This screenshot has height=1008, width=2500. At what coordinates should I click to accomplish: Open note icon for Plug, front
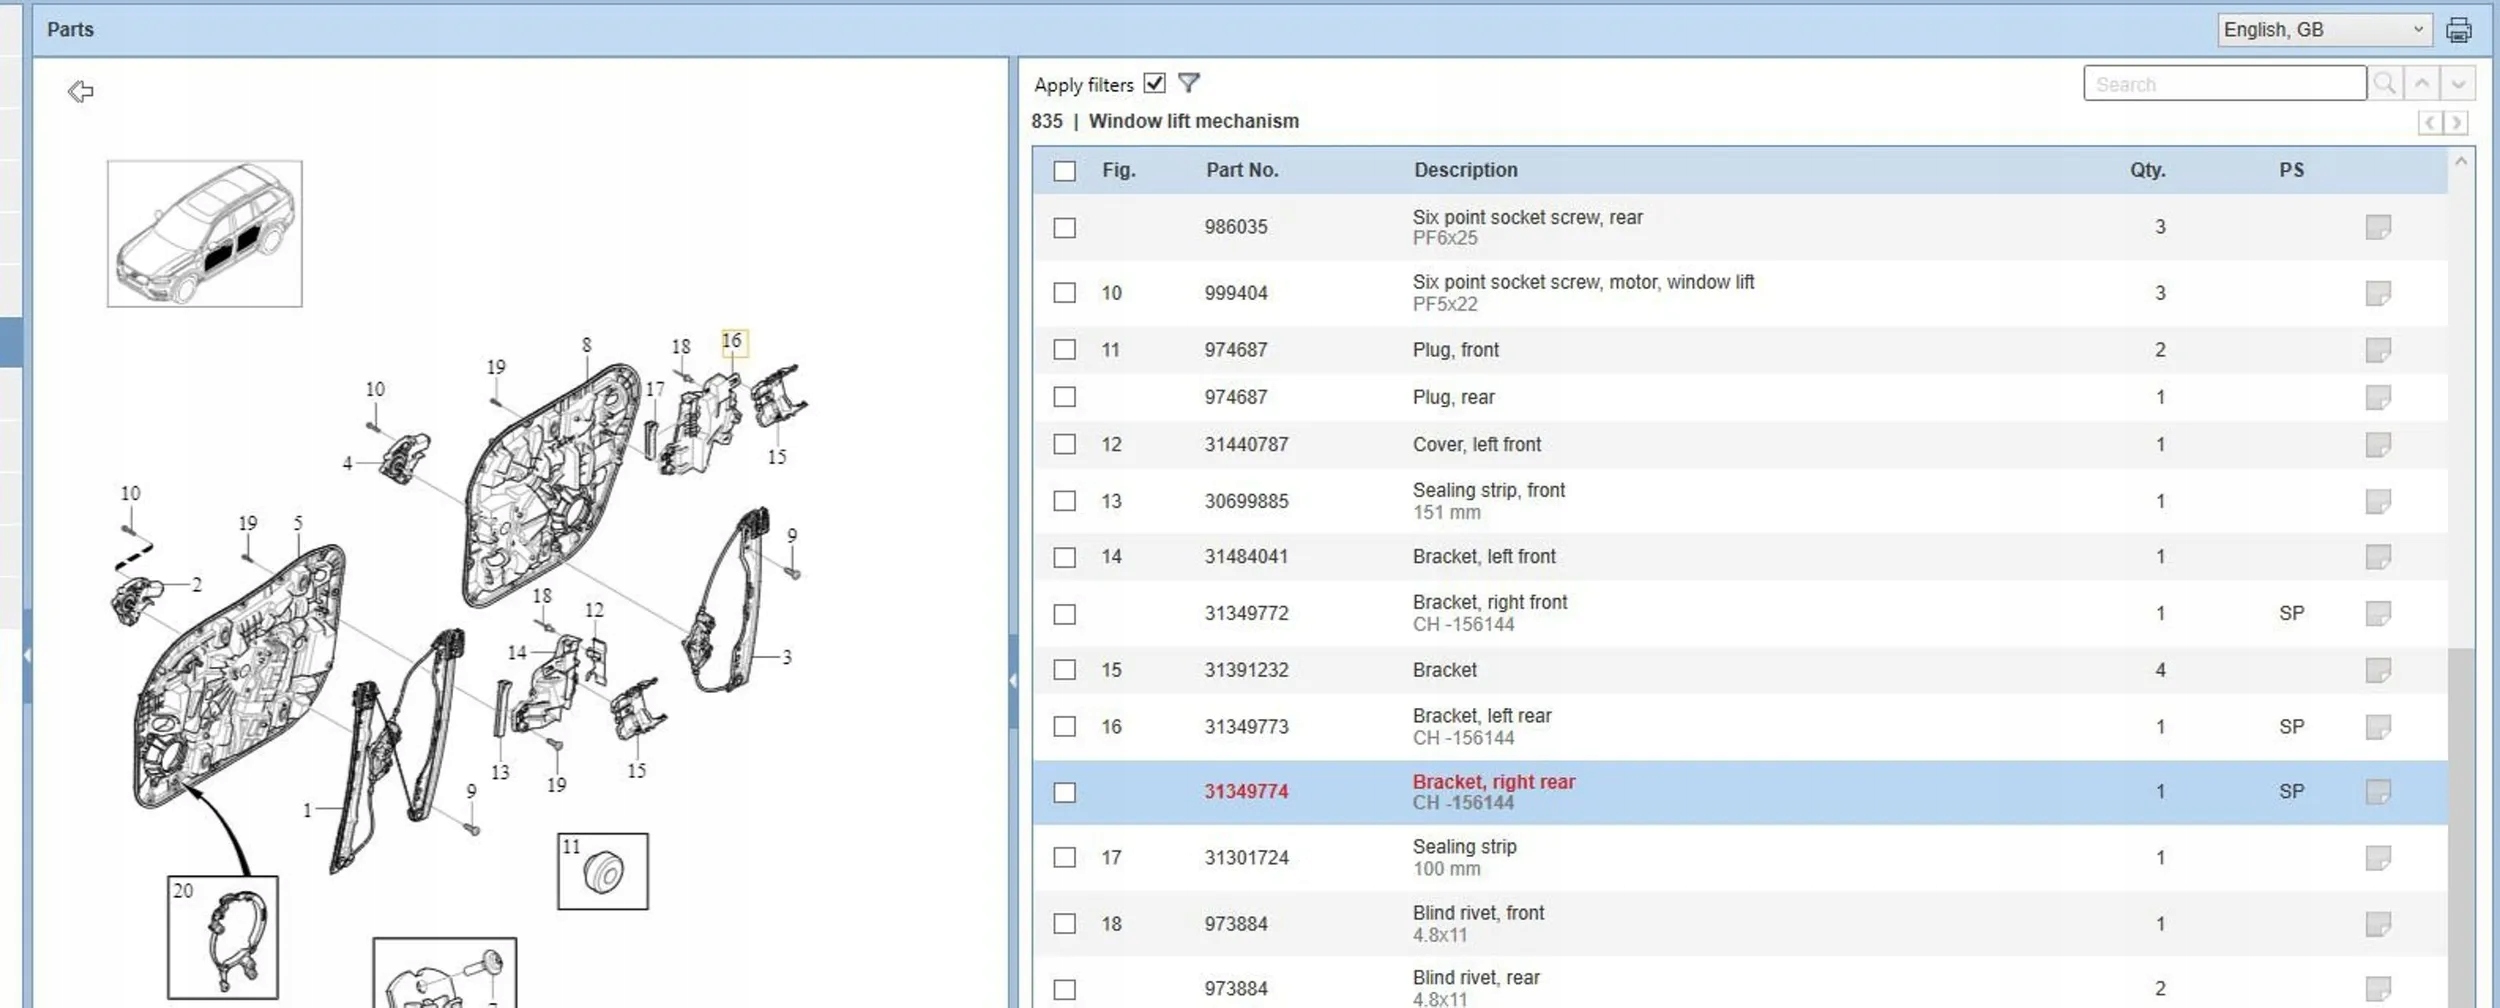tap(2378, 350)
